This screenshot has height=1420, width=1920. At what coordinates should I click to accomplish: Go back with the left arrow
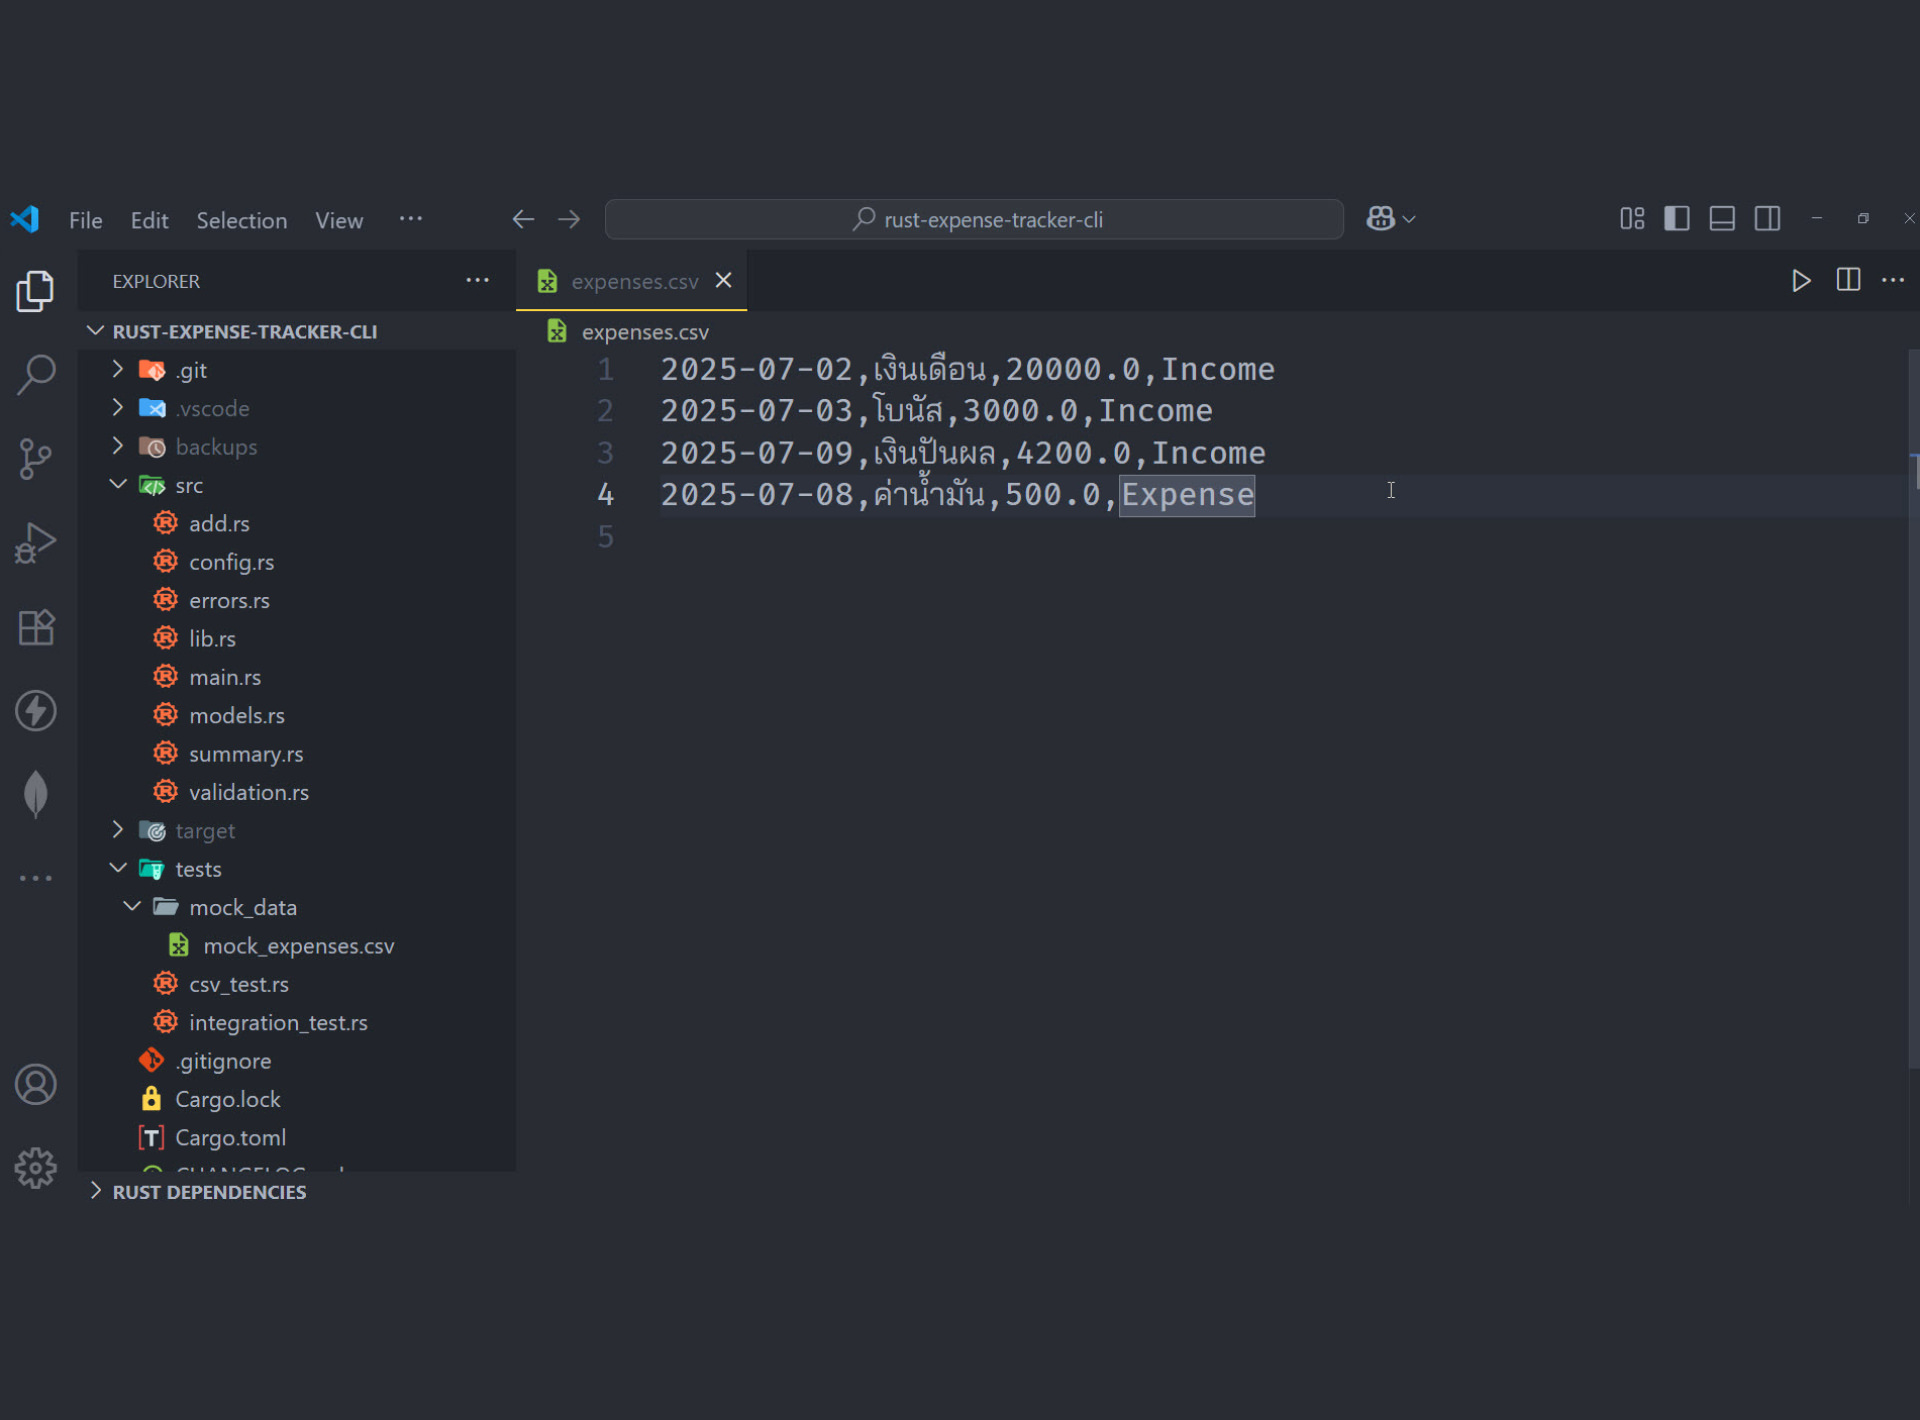523,219
